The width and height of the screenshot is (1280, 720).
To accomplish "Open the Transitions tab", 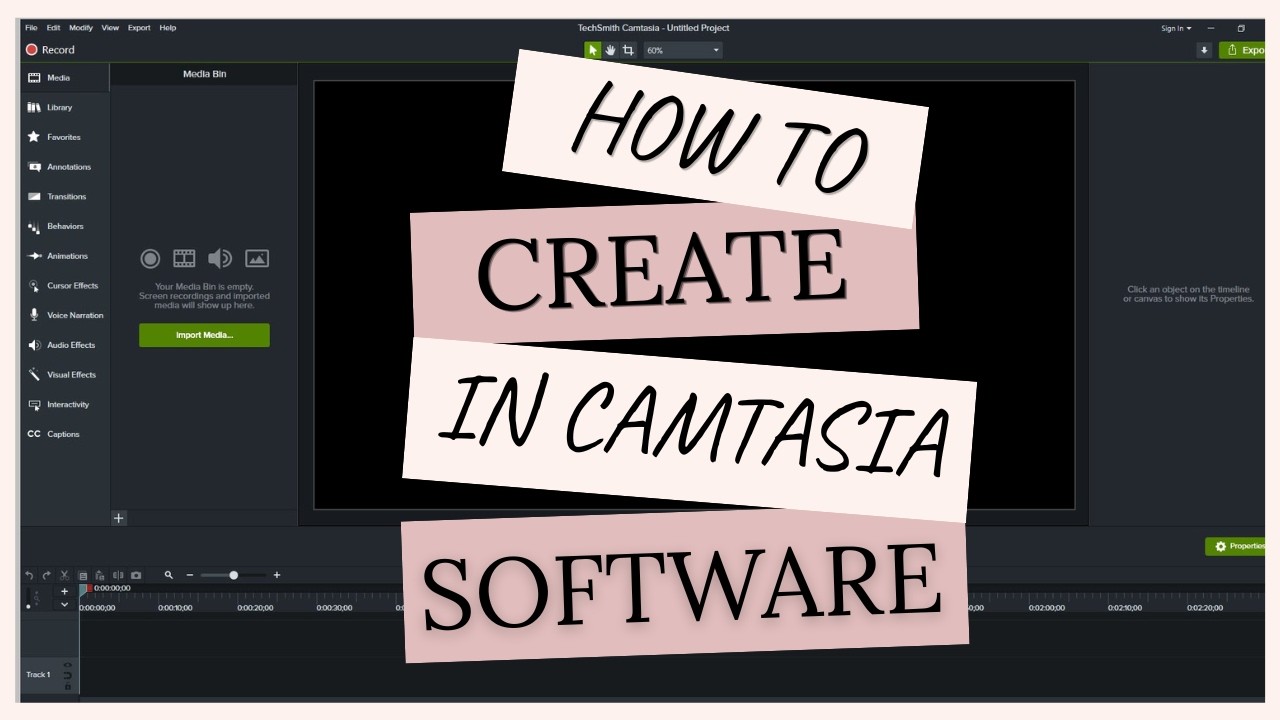I will (x=65, y=196).
